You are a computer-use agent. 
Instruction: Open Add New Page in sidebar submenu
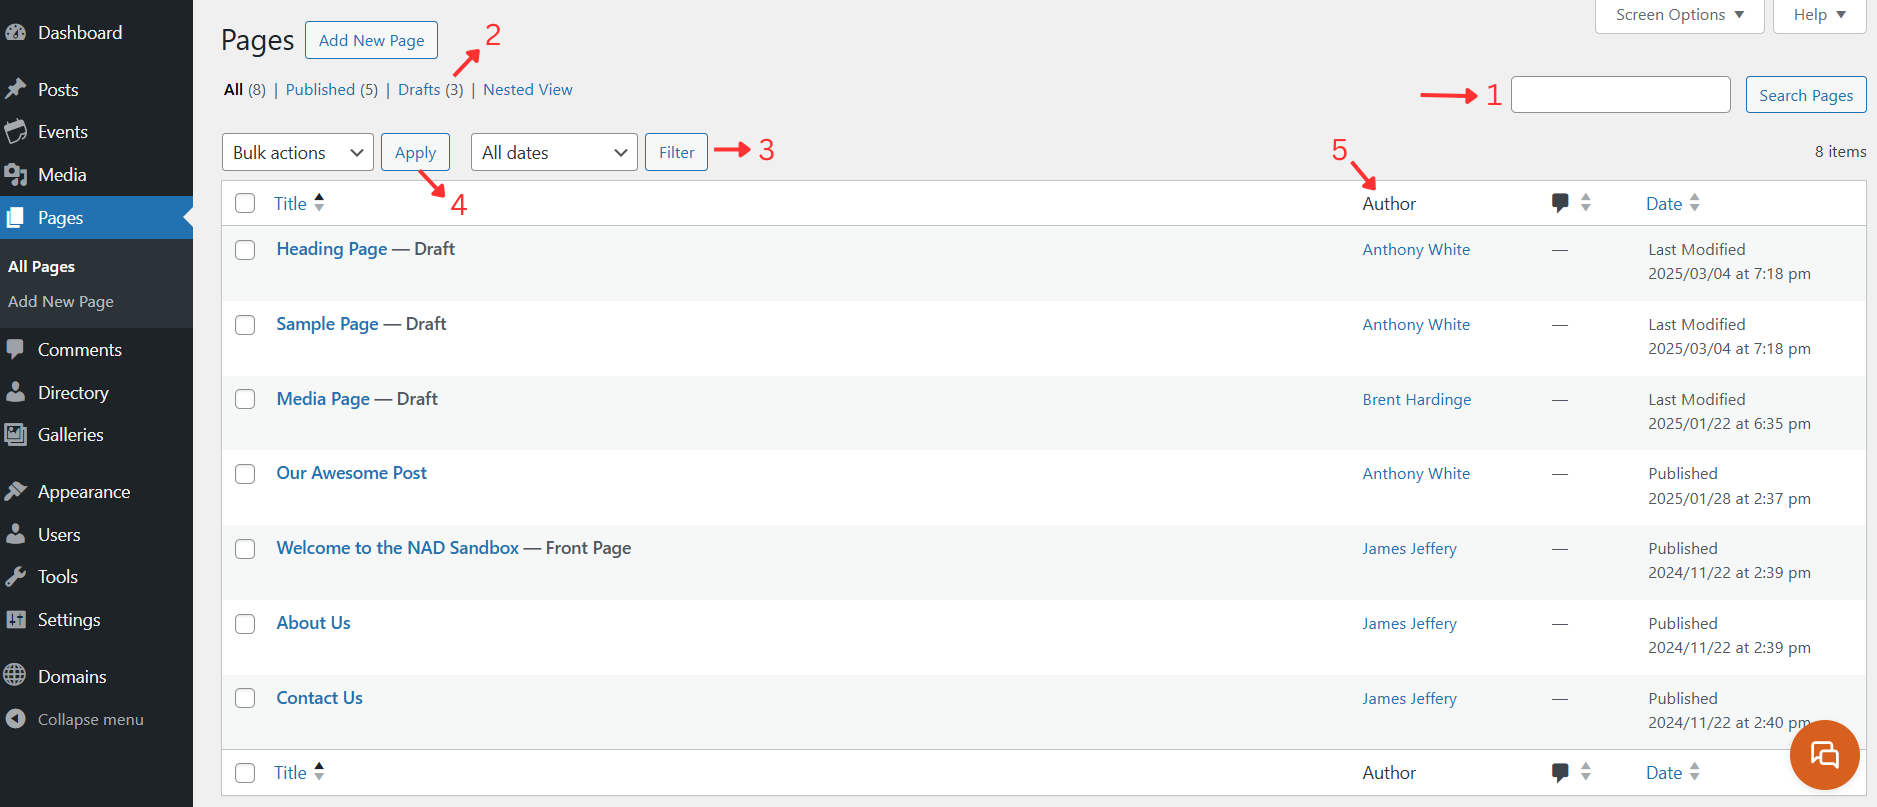tap(61, 302)
